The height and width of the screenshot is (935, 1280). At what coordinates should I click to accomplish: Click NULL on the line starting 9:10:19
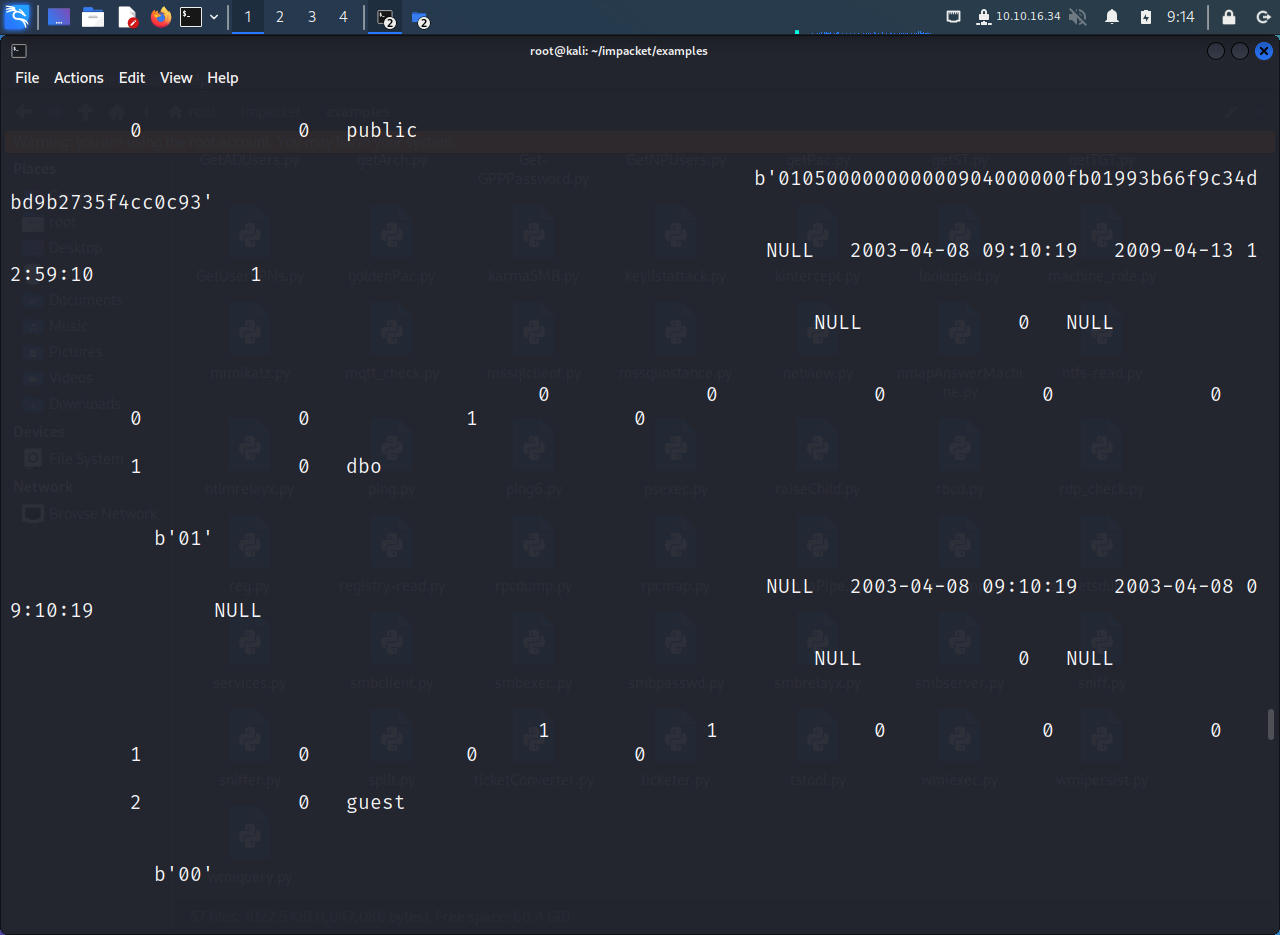click(x=238, y=611)
